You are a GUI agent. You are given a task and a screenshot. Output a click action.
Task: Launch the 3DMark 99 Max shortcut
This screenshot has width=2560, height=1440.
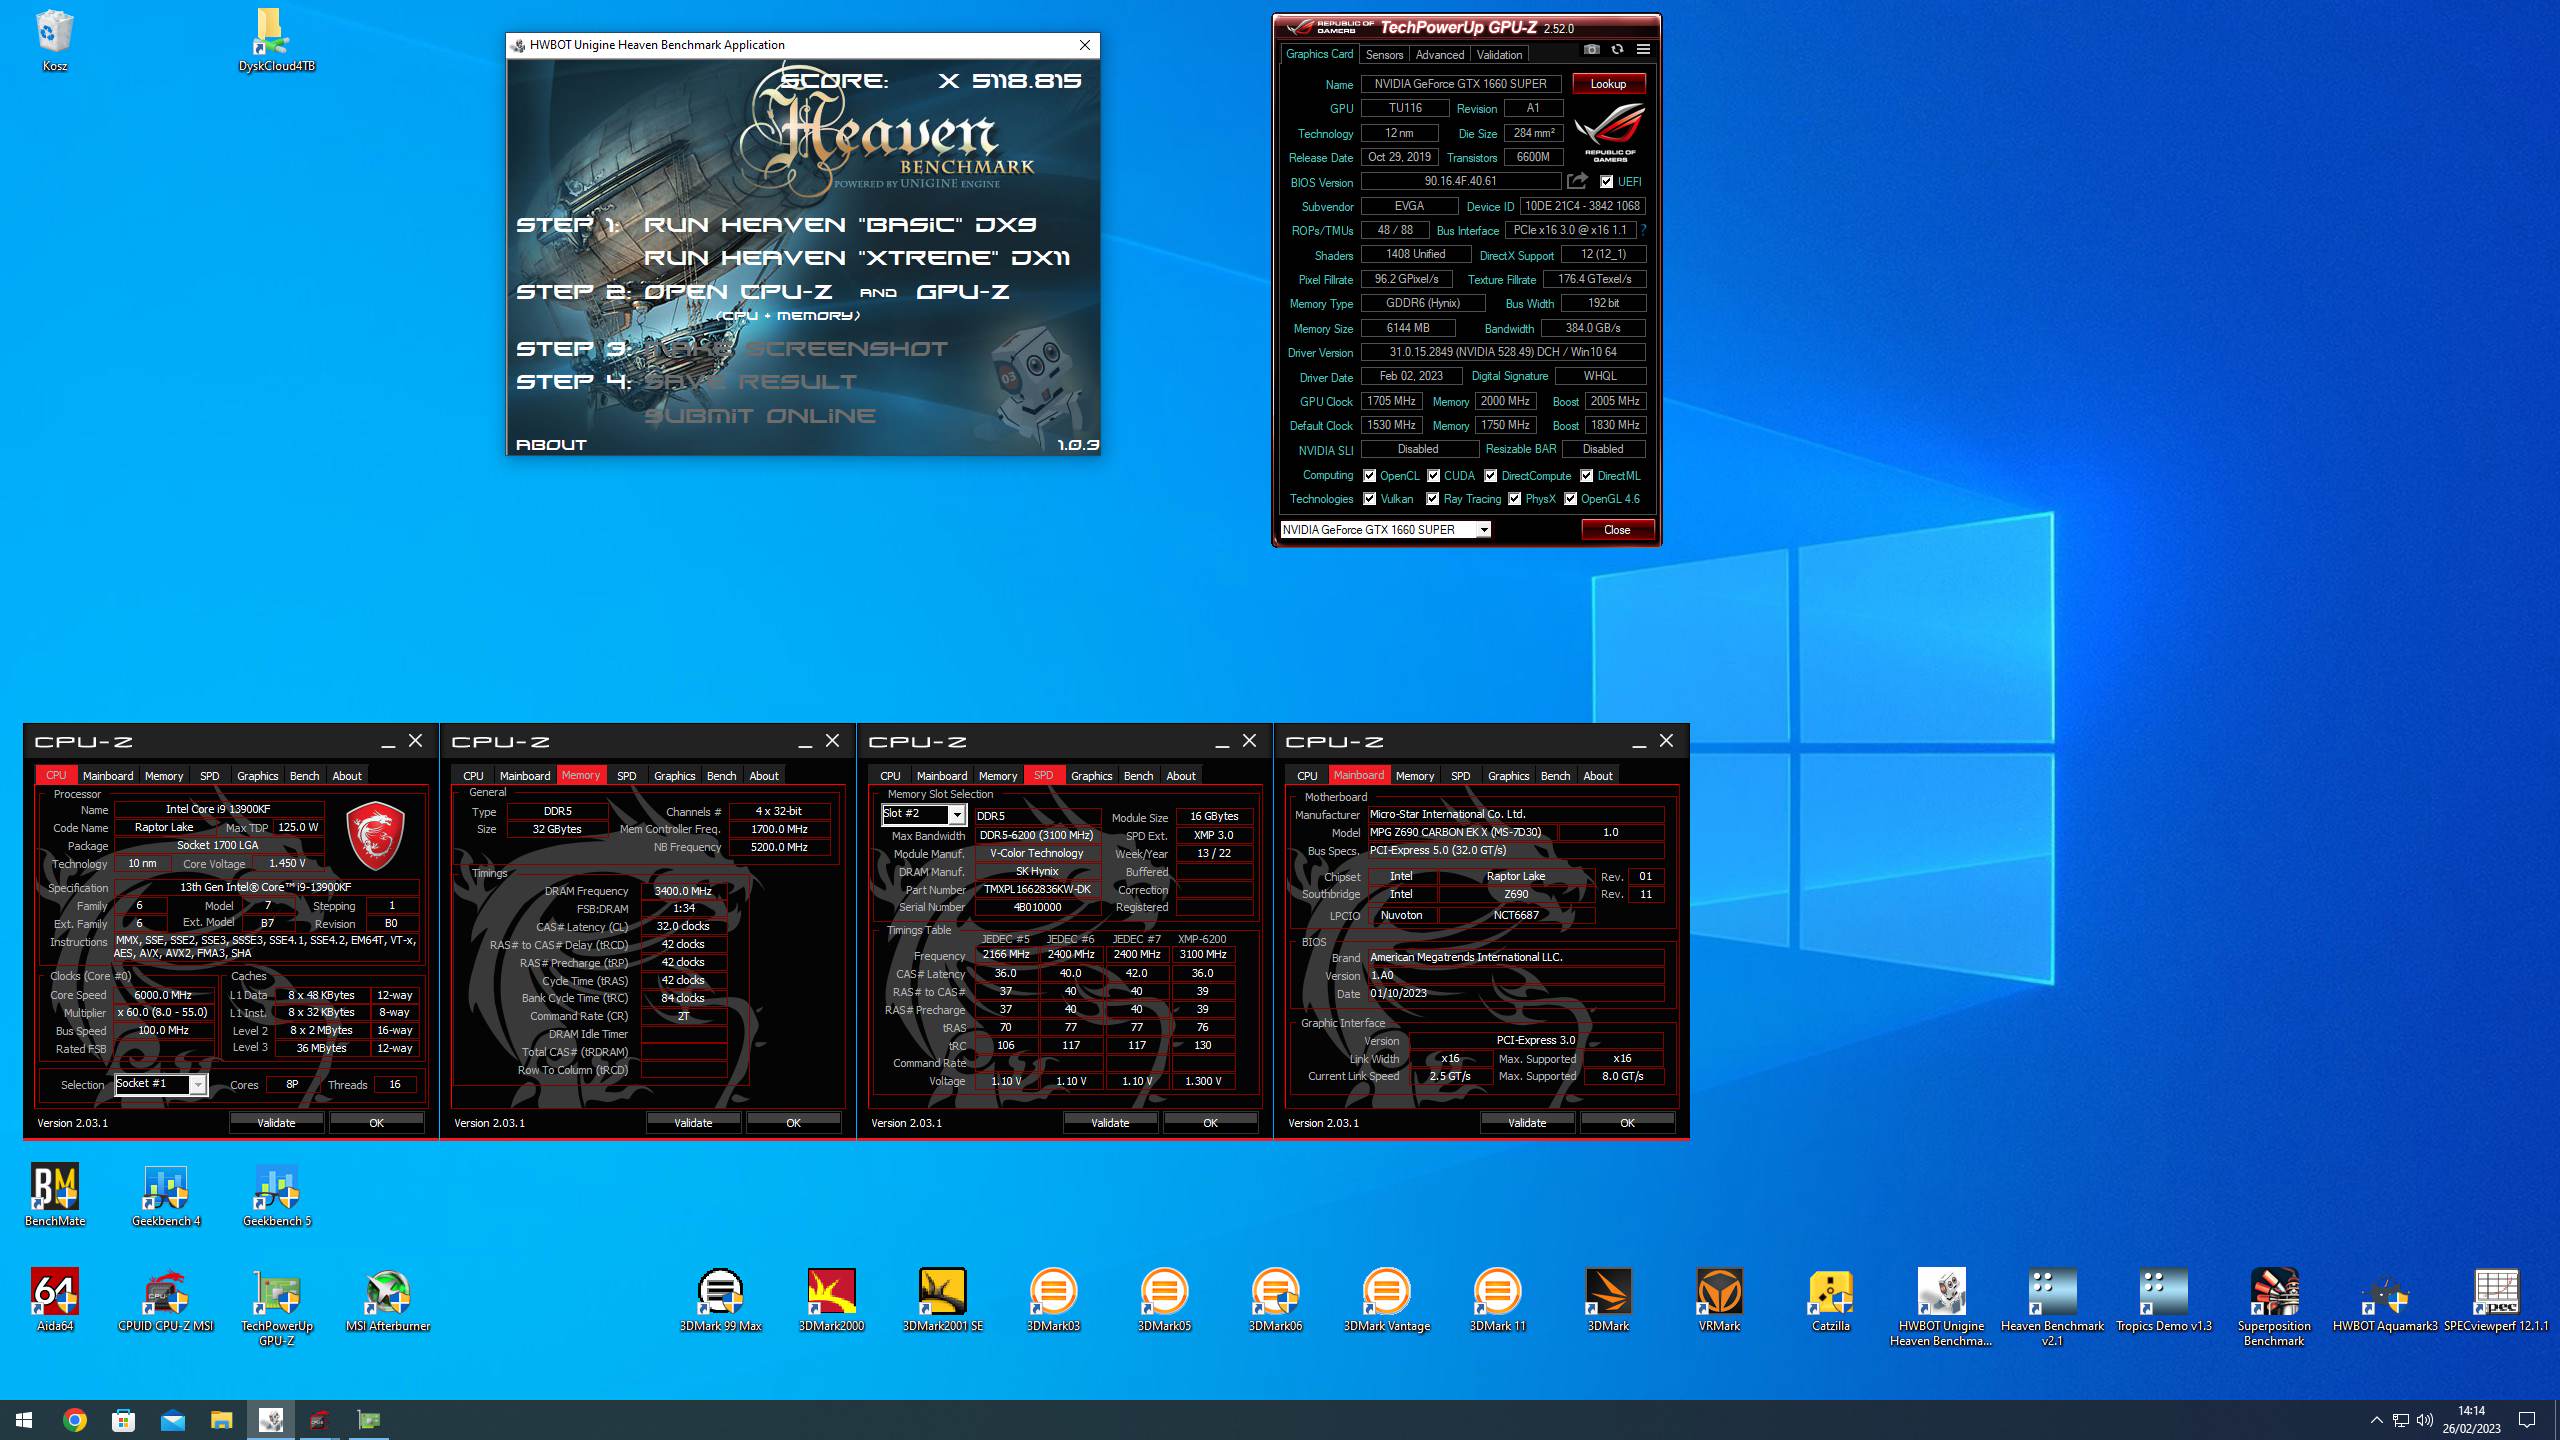[x=720, y=1300]
